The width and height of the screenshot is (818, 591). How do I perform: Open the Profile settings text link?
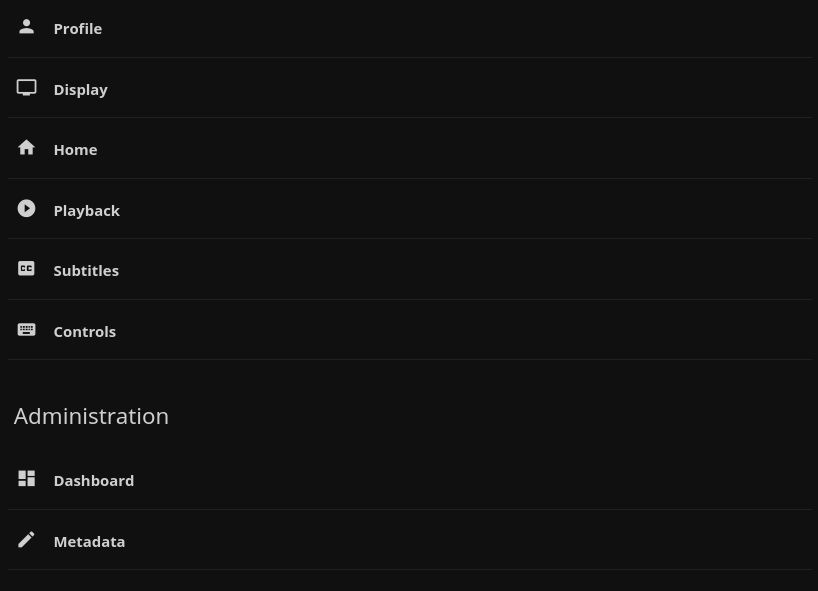tap(78, 29)
